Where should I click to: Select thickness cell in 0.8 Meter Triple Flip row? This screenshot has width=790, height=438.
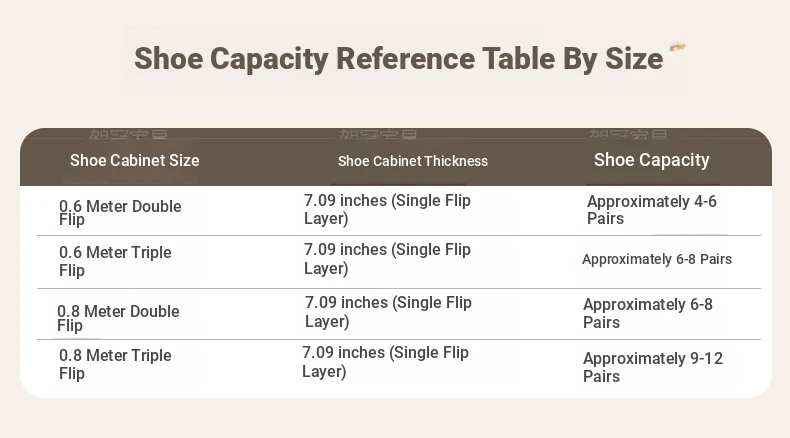385,361
